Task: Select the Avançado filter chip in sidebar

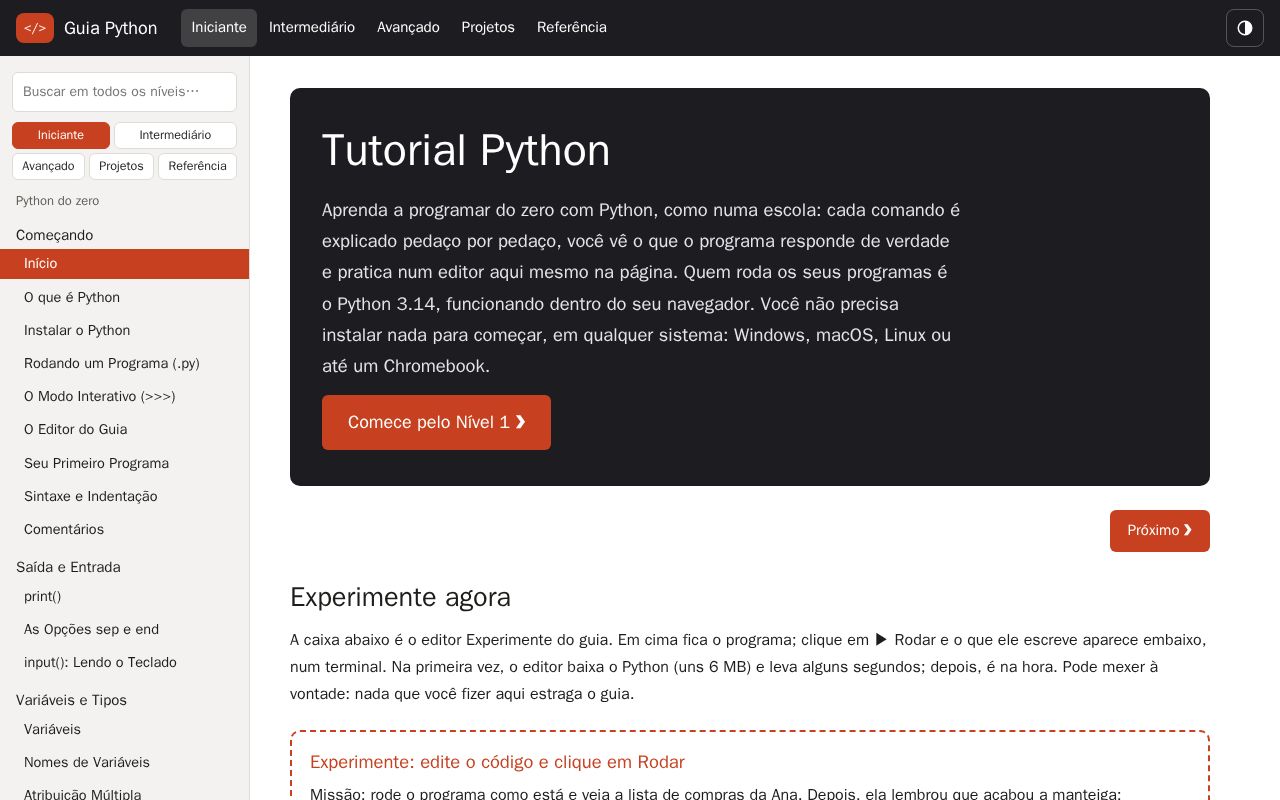Action: (x=48, y=166)
